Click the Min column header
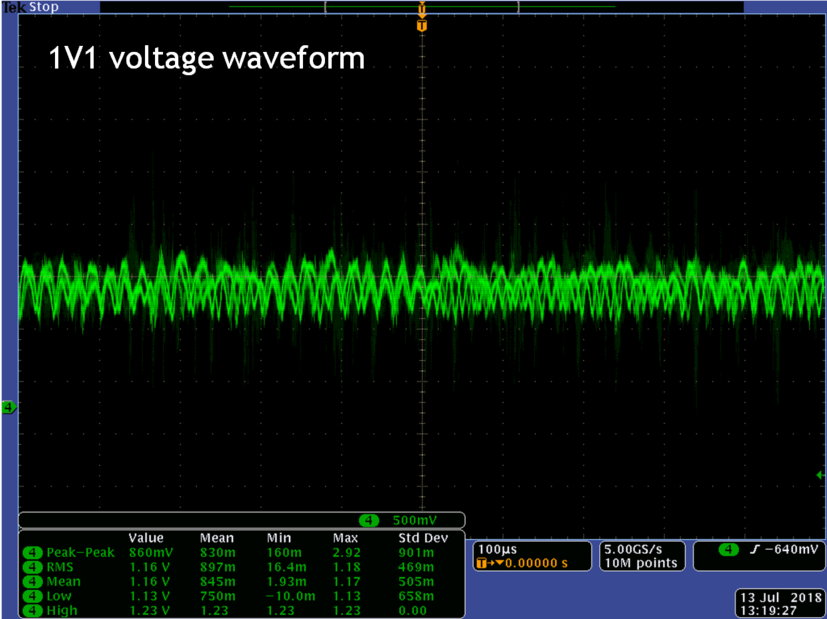Image resolution: width=827 pixels, height=619 pixels. click(279, 538)
